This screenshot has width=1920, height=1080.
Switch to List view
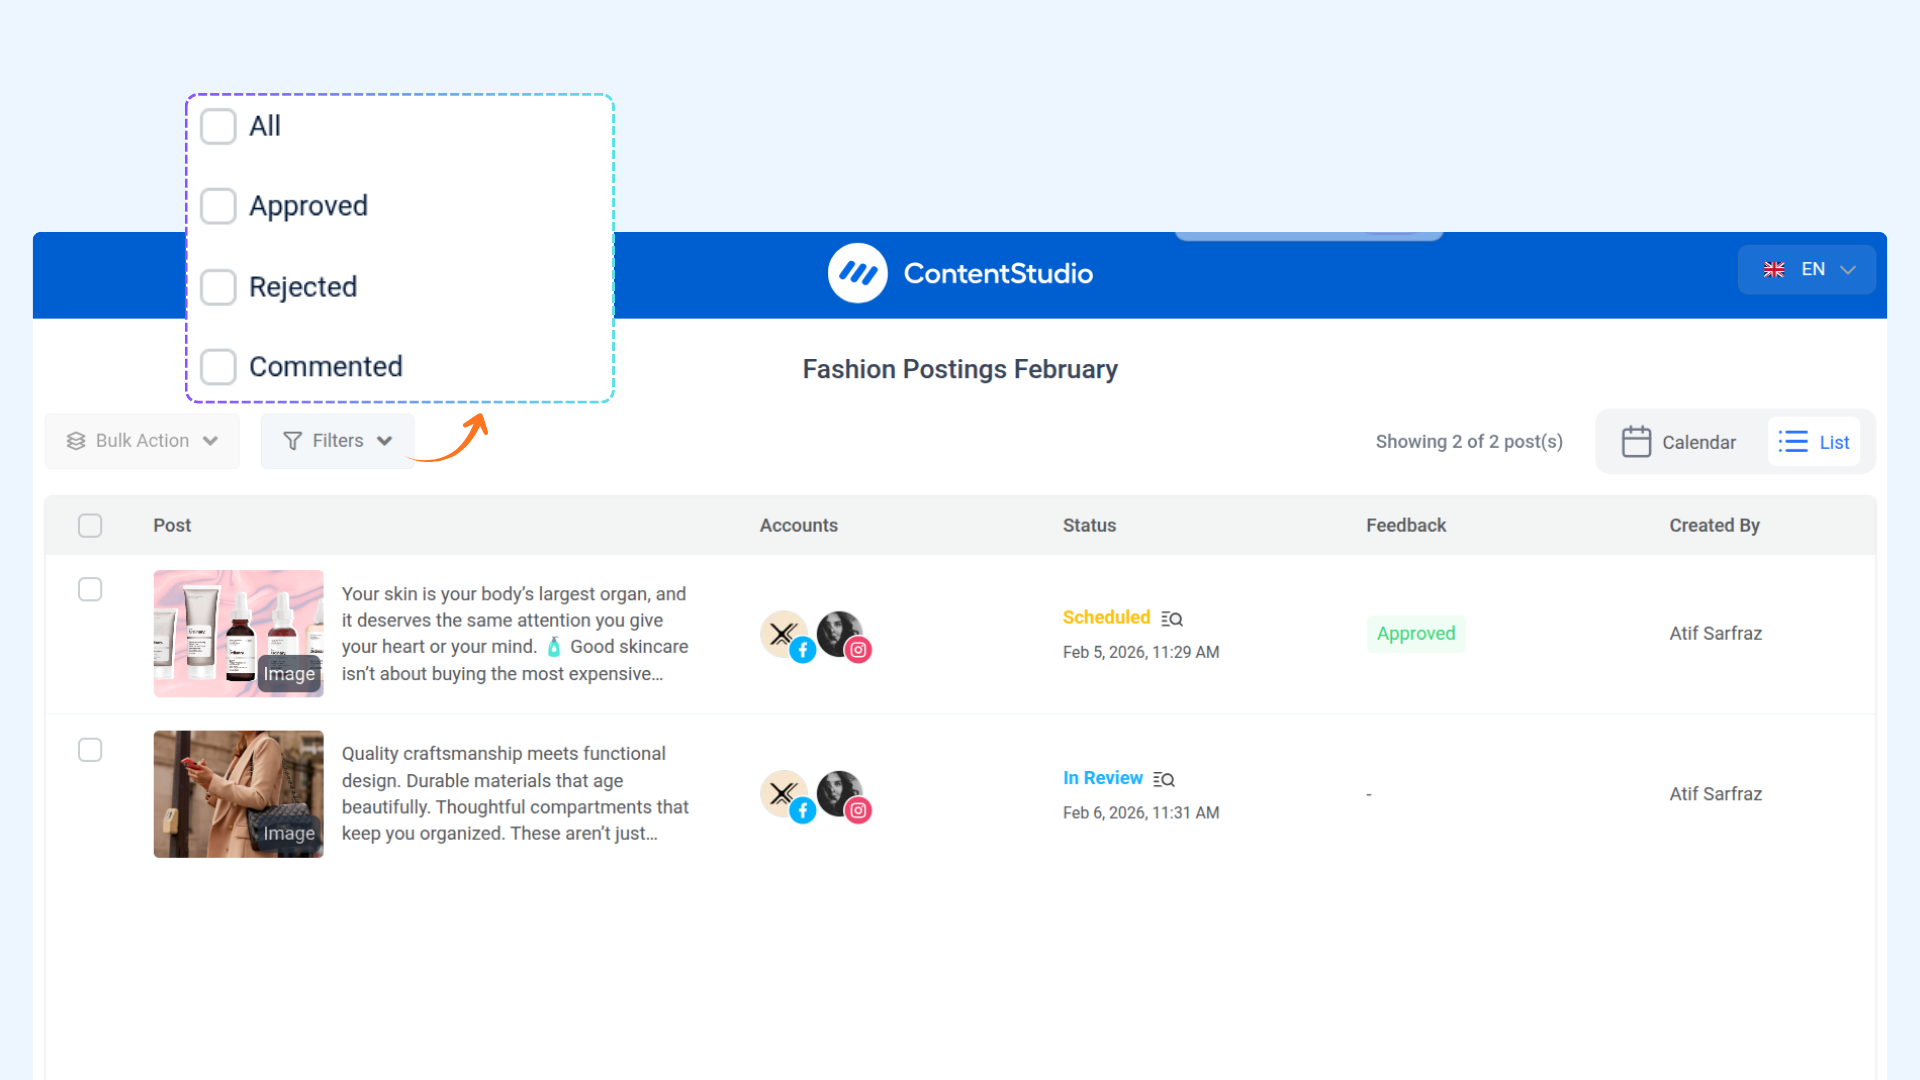[1814, 442]
